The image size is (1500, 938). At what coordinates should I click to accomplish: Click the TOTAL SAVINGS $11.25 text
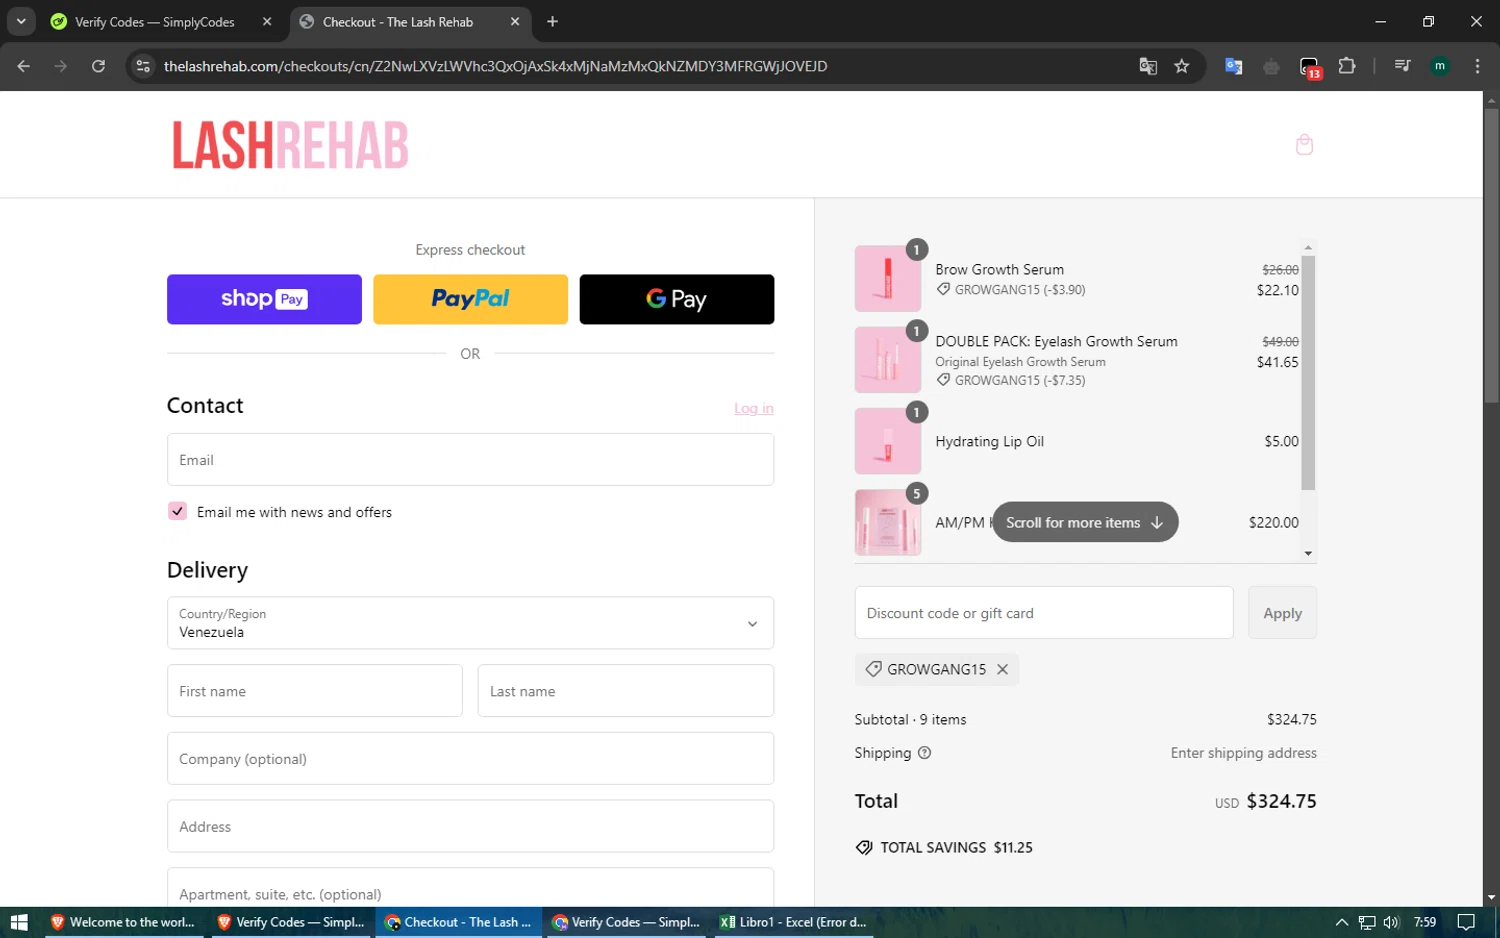click(x=956, y=847)
